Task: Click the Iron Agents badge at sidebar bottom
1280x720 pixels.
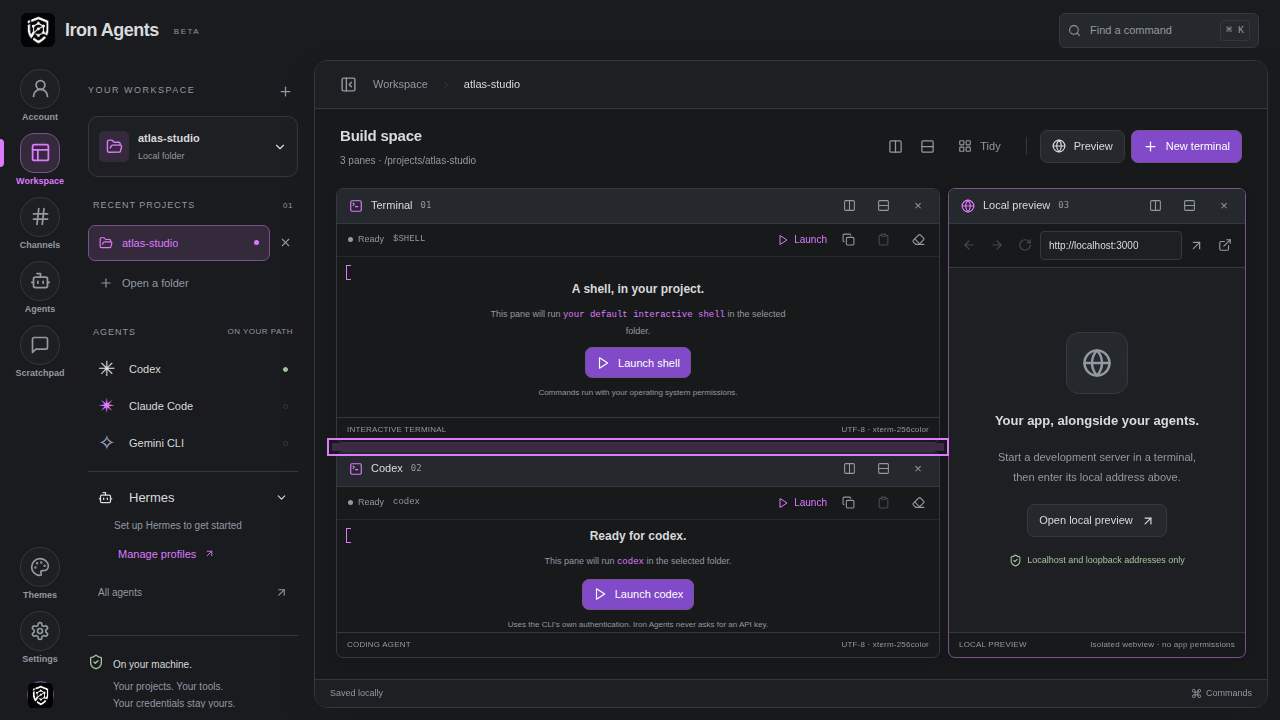Action: (40, 695)
